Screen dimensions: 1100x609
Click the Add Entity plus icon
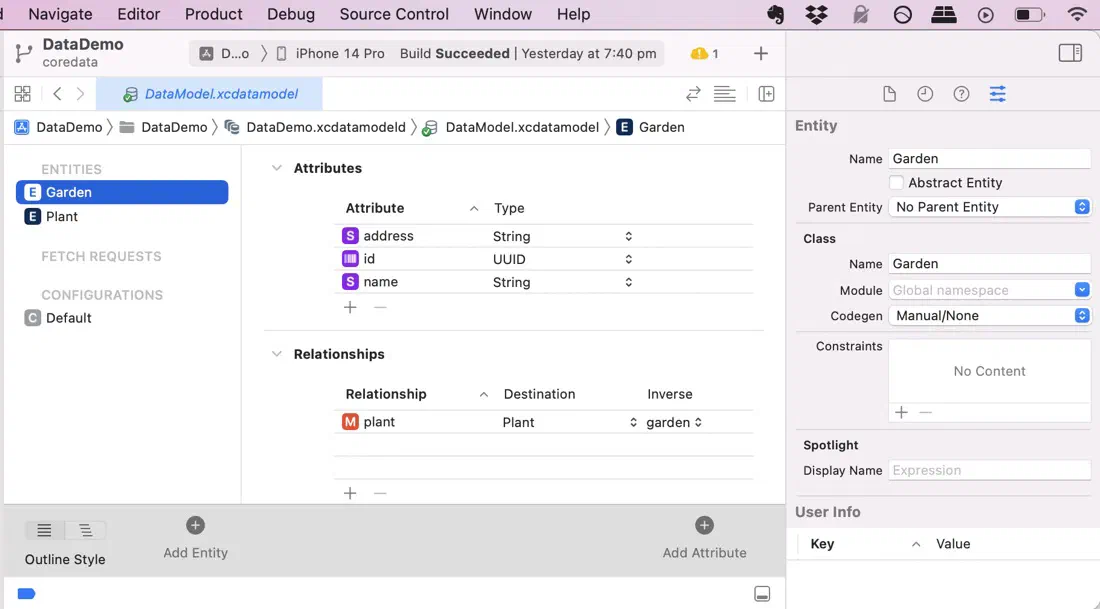tap(195, 525)
